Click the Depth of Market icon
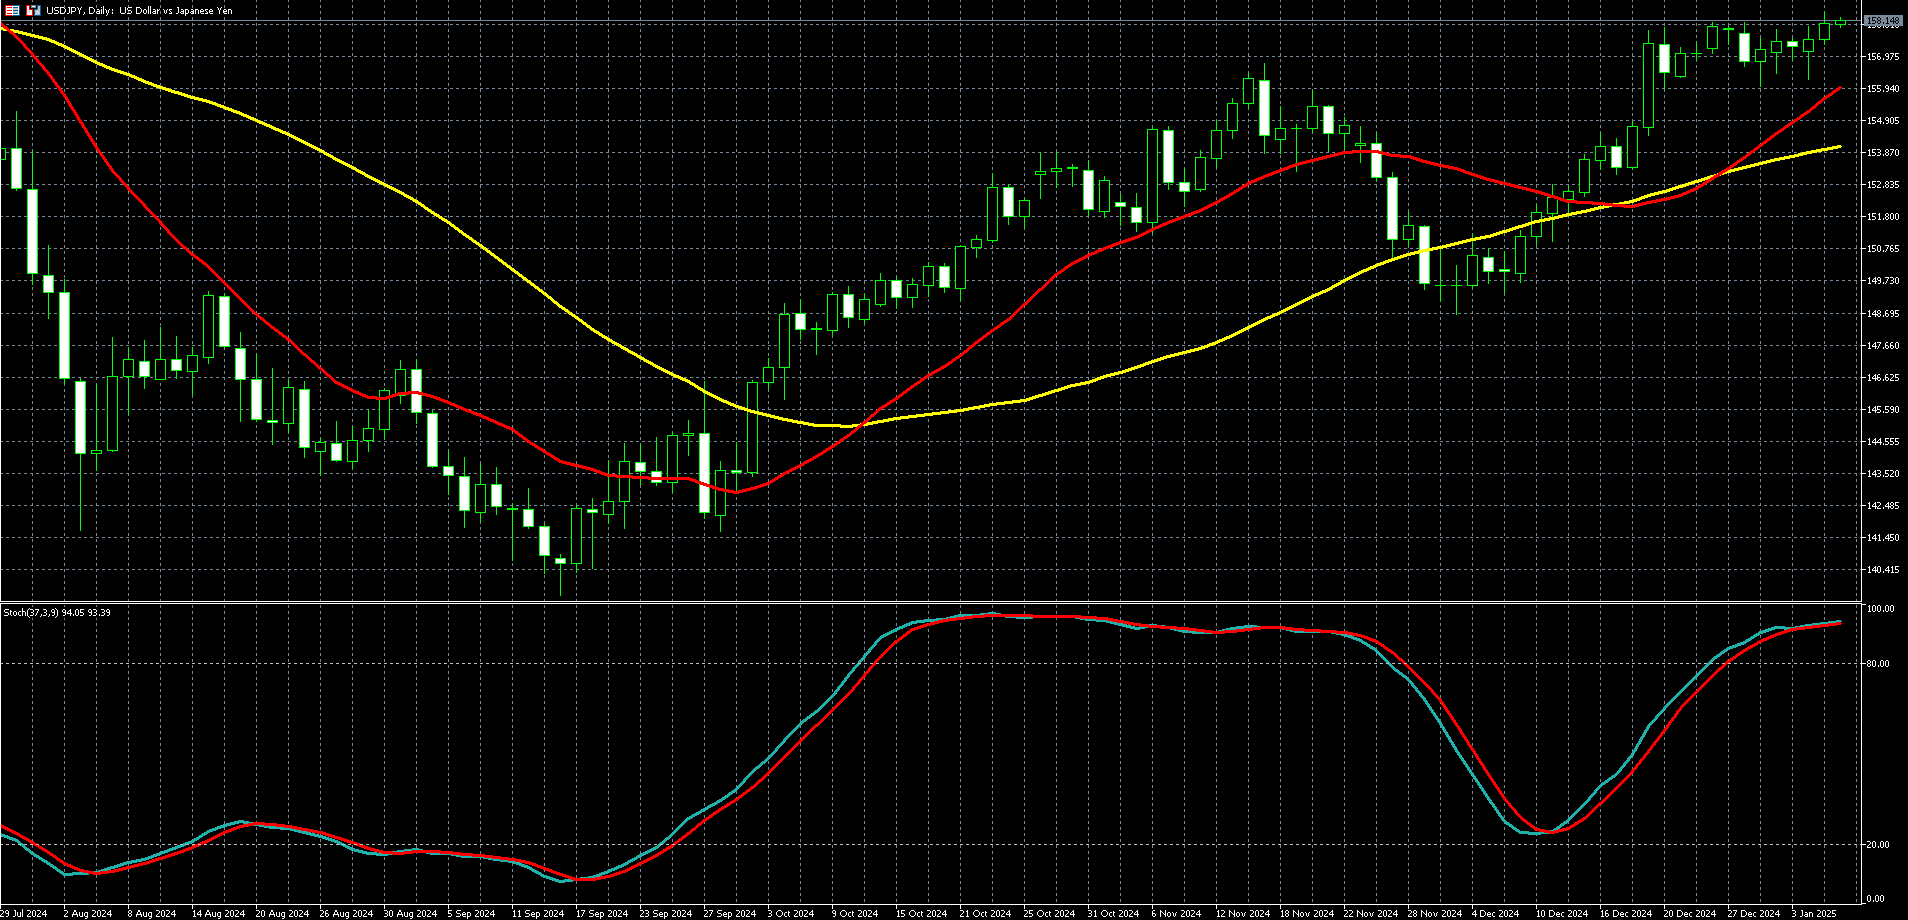 click(x=13, y=10)
